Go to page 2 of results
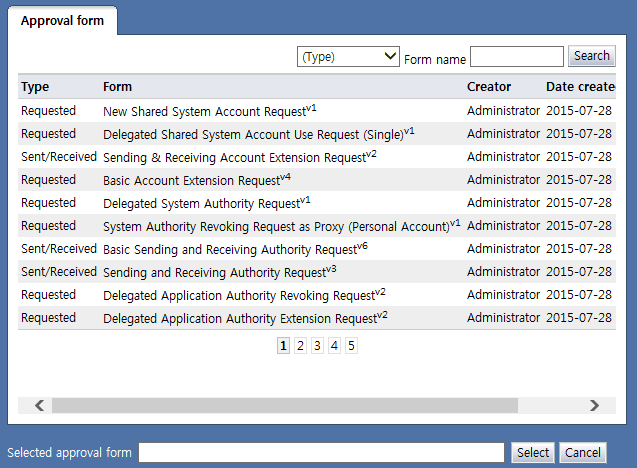Screen dimensions: 637x468 tap(300, 346)
